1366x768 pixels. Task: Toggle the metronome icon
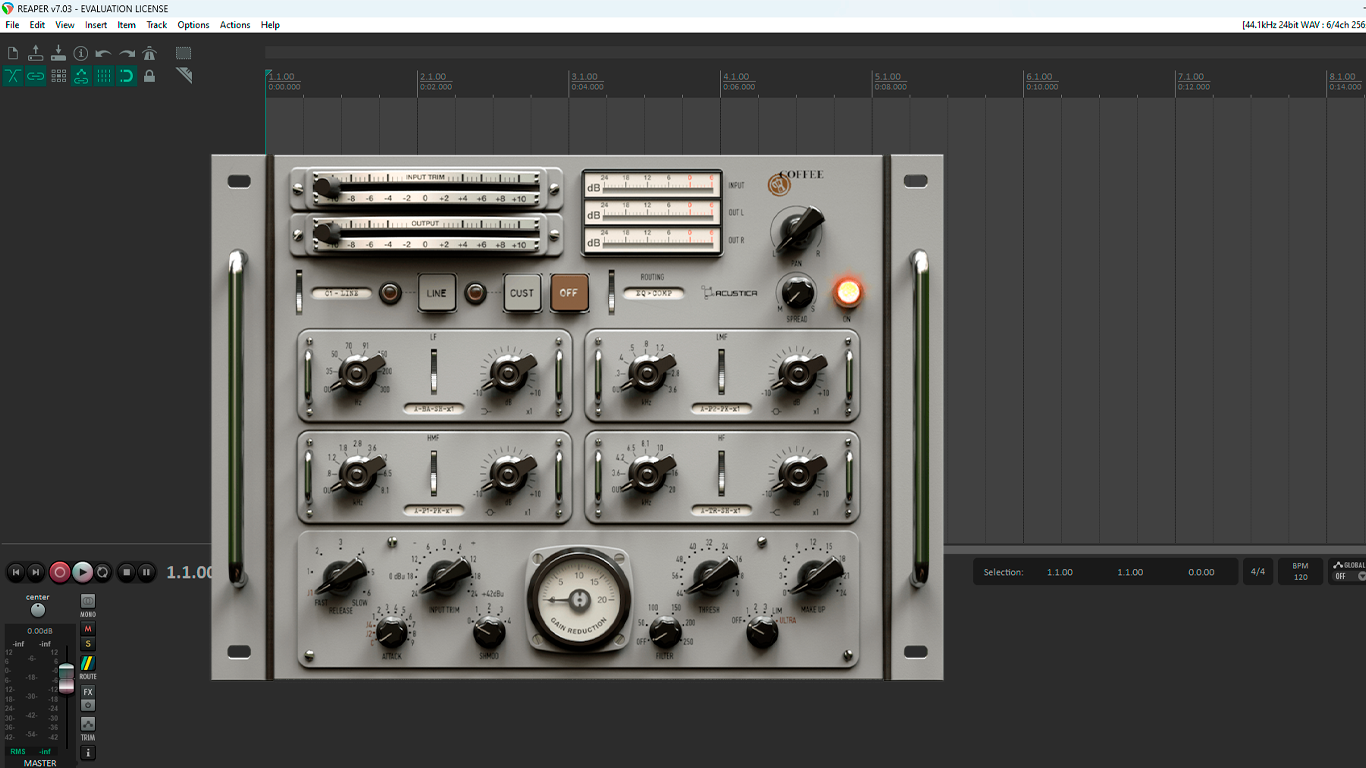pos(149,53)
